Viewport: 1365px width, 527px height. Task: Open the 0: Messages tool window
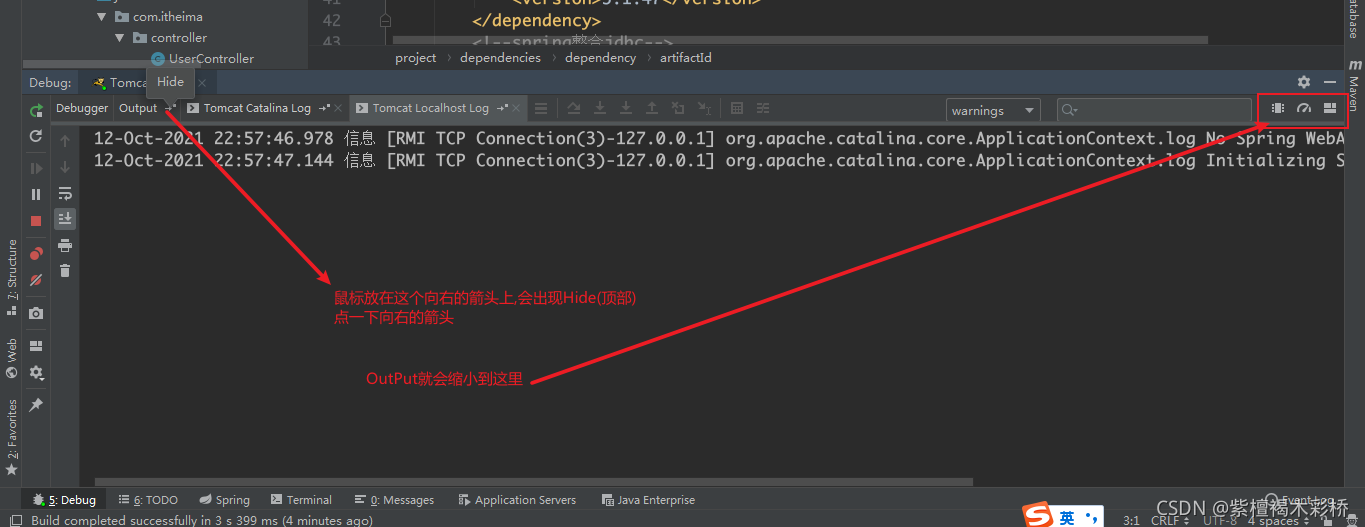click(394, 500)
